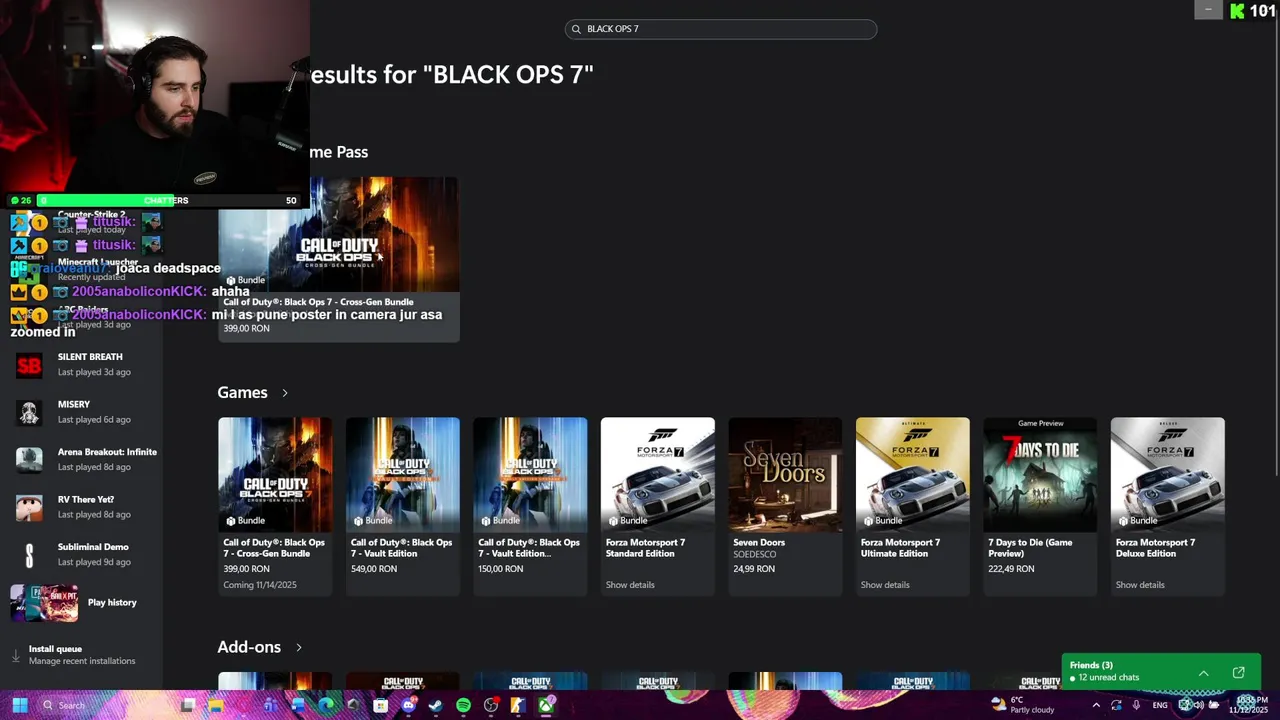
Task: Click the ENG language indicator
Action: click(x=1160, y=705)
